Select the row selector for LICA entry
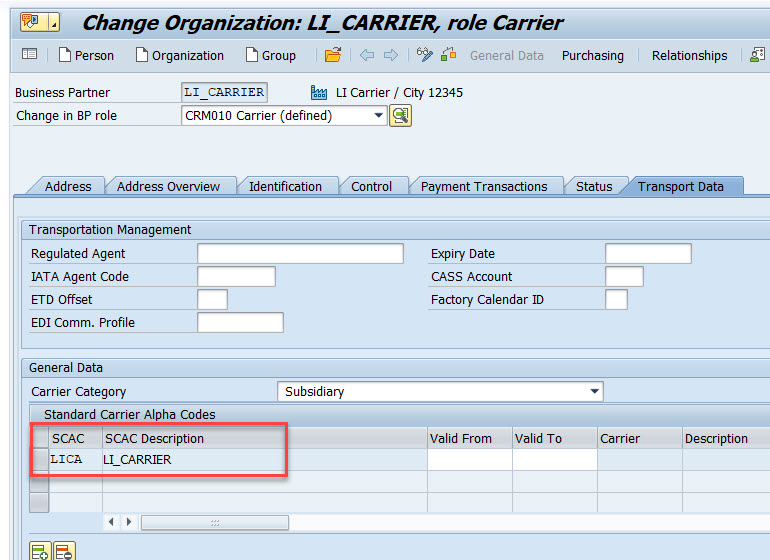Image resolution: width=770 pixels, height=560 pixels. (x=39, y=460)
